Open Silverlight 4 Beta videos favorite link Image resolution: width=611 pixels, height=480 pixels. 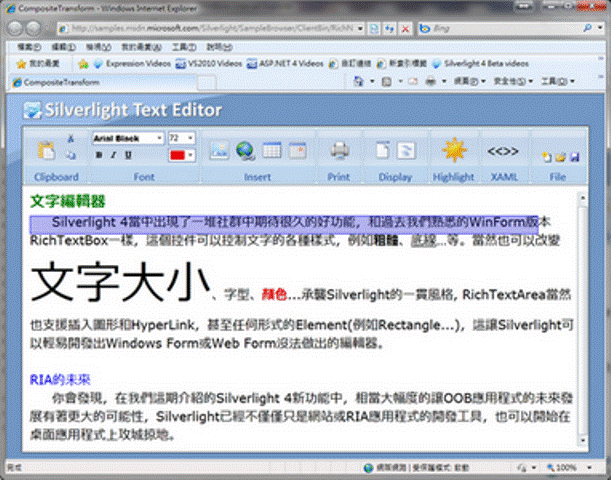point(480,64)
